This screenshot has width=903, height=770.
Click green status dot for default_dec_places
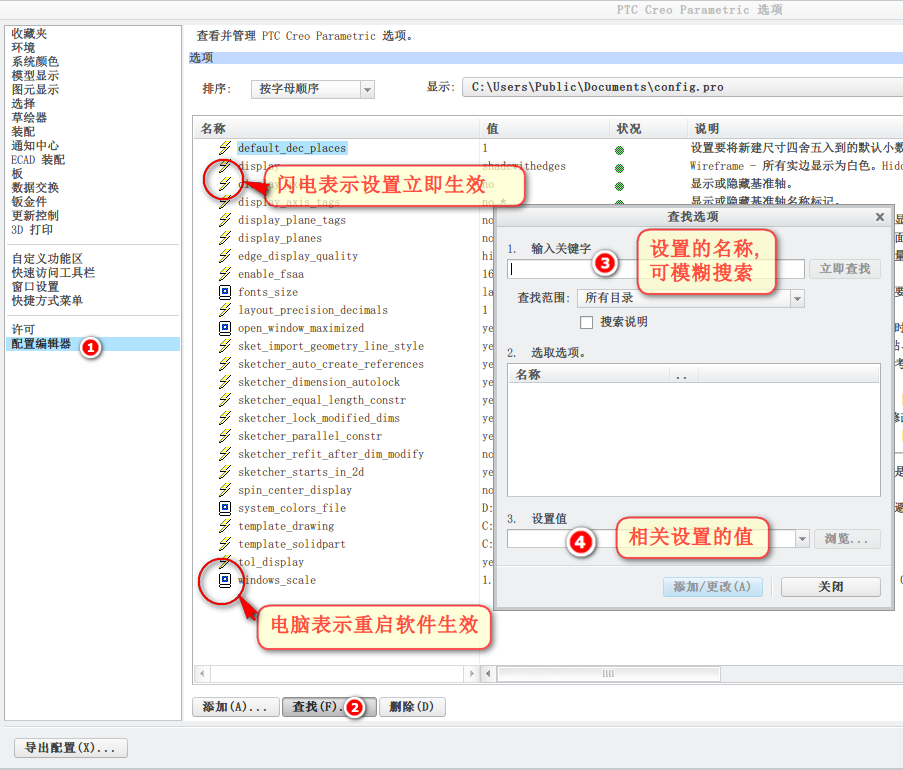pos(620,150)
